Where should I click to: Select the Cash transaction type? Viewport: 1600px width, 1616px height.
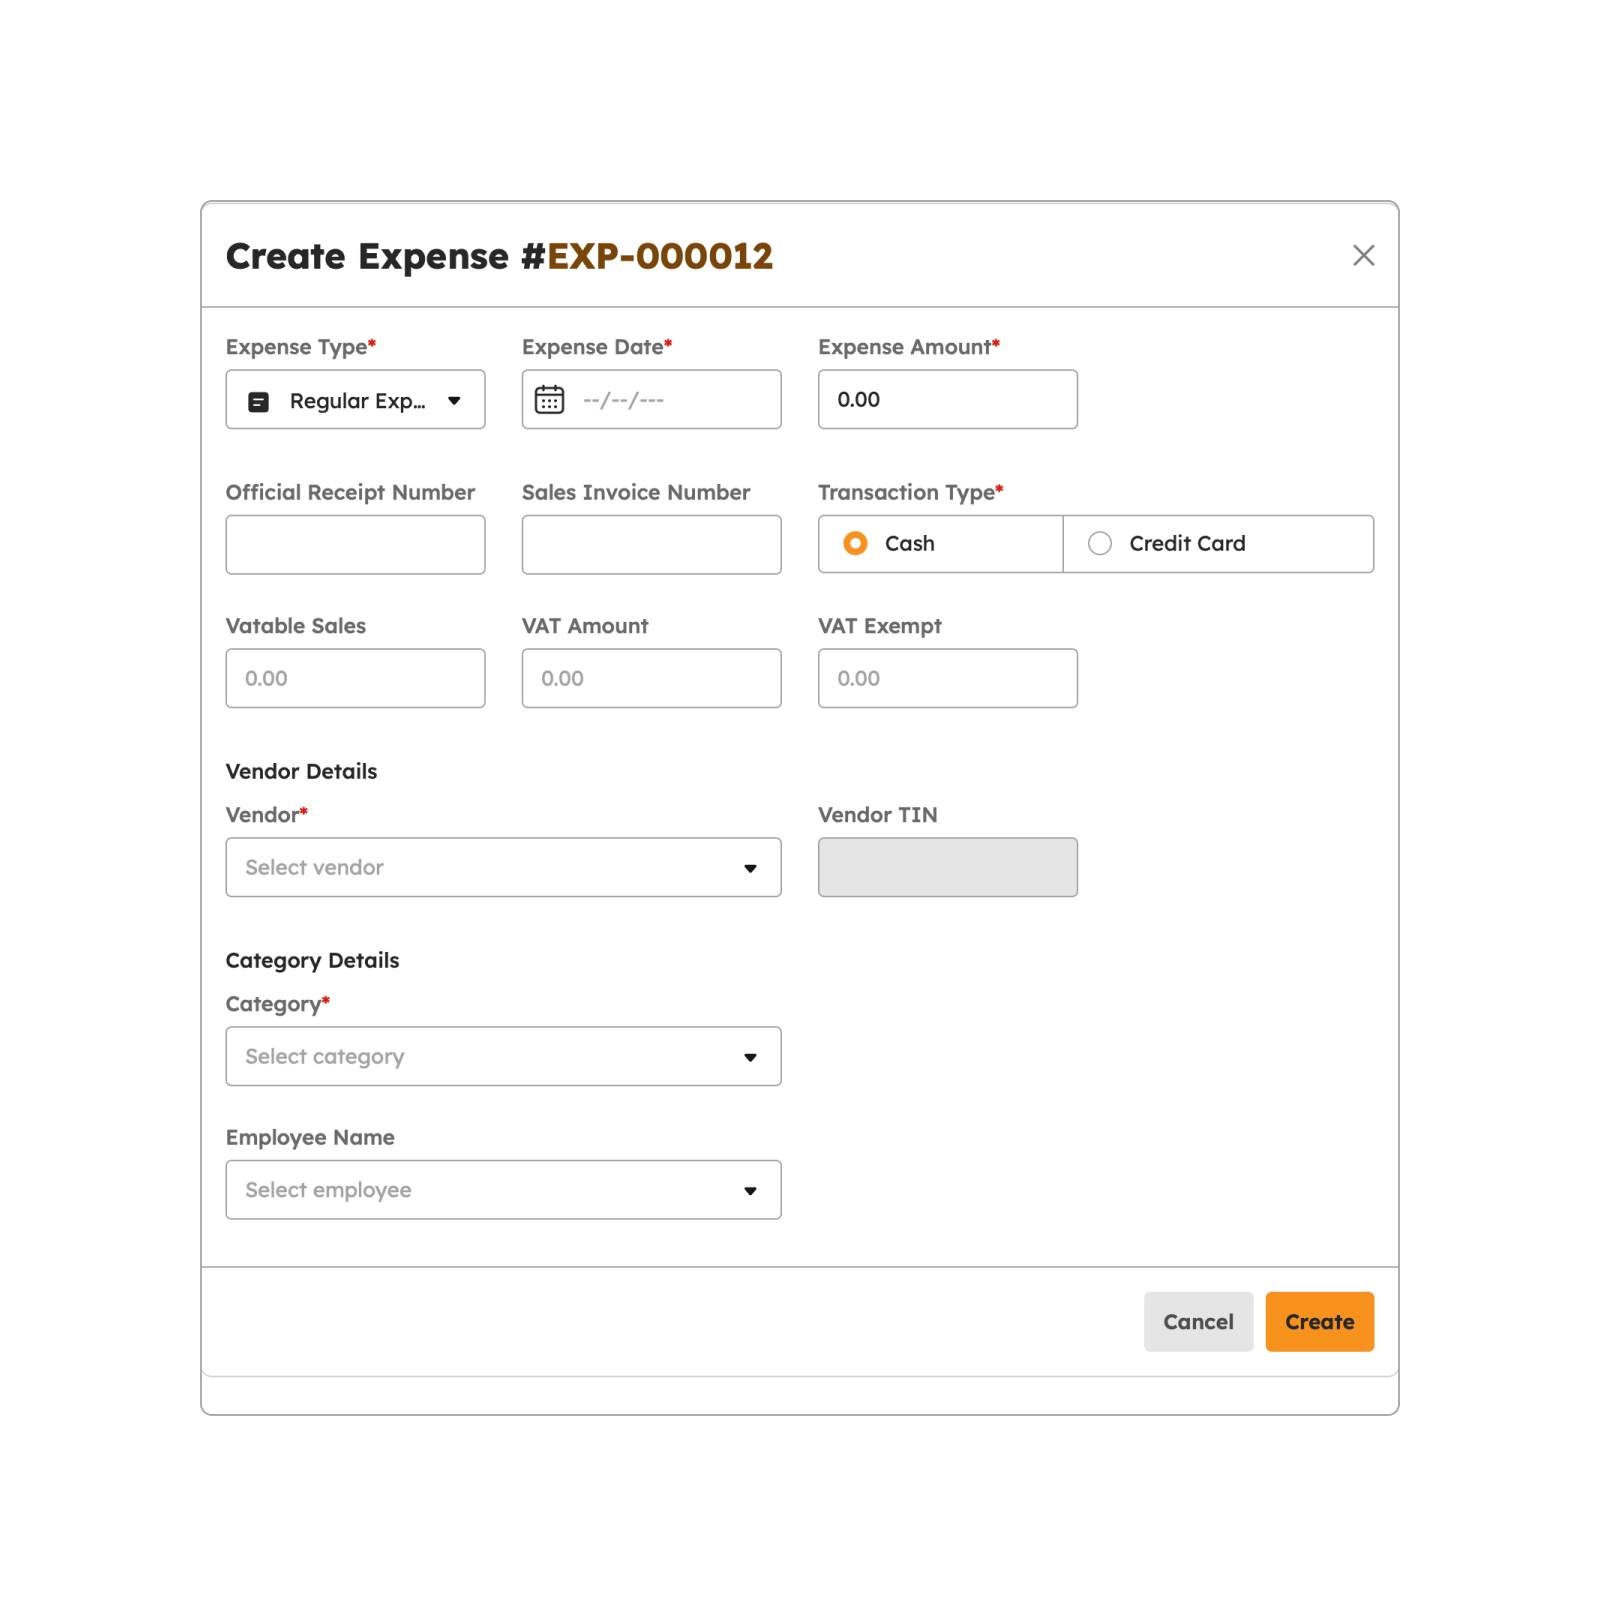[940, 544]
